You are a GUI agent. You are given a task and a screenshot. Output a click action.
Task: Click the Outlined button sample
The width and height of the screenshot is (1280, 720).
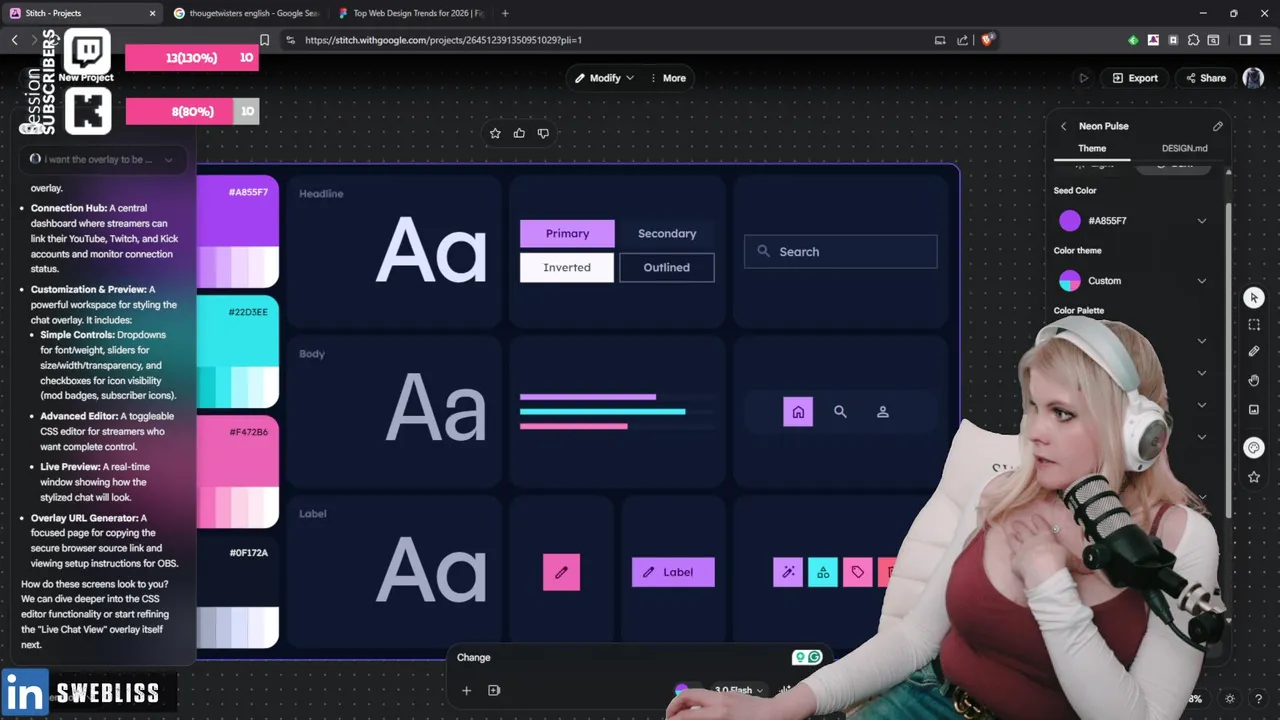[667, 267]
